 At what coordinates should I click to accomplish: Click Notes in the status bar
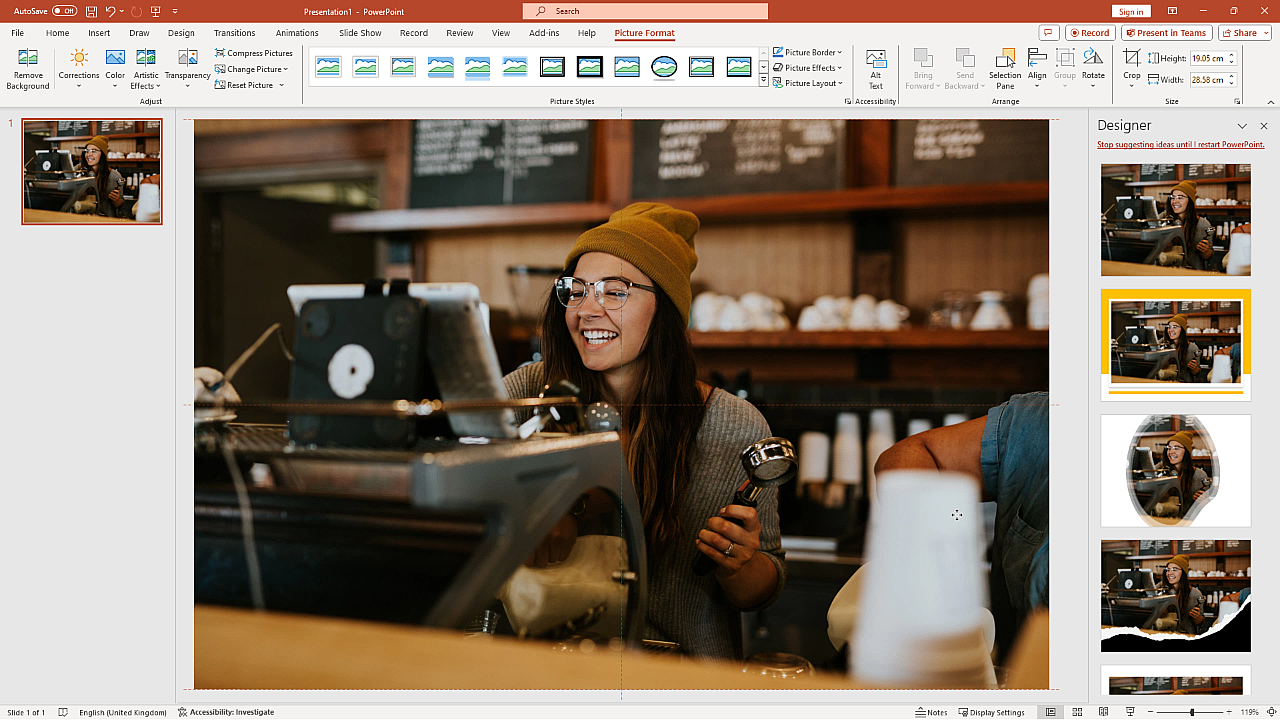(x=932, y=712)
